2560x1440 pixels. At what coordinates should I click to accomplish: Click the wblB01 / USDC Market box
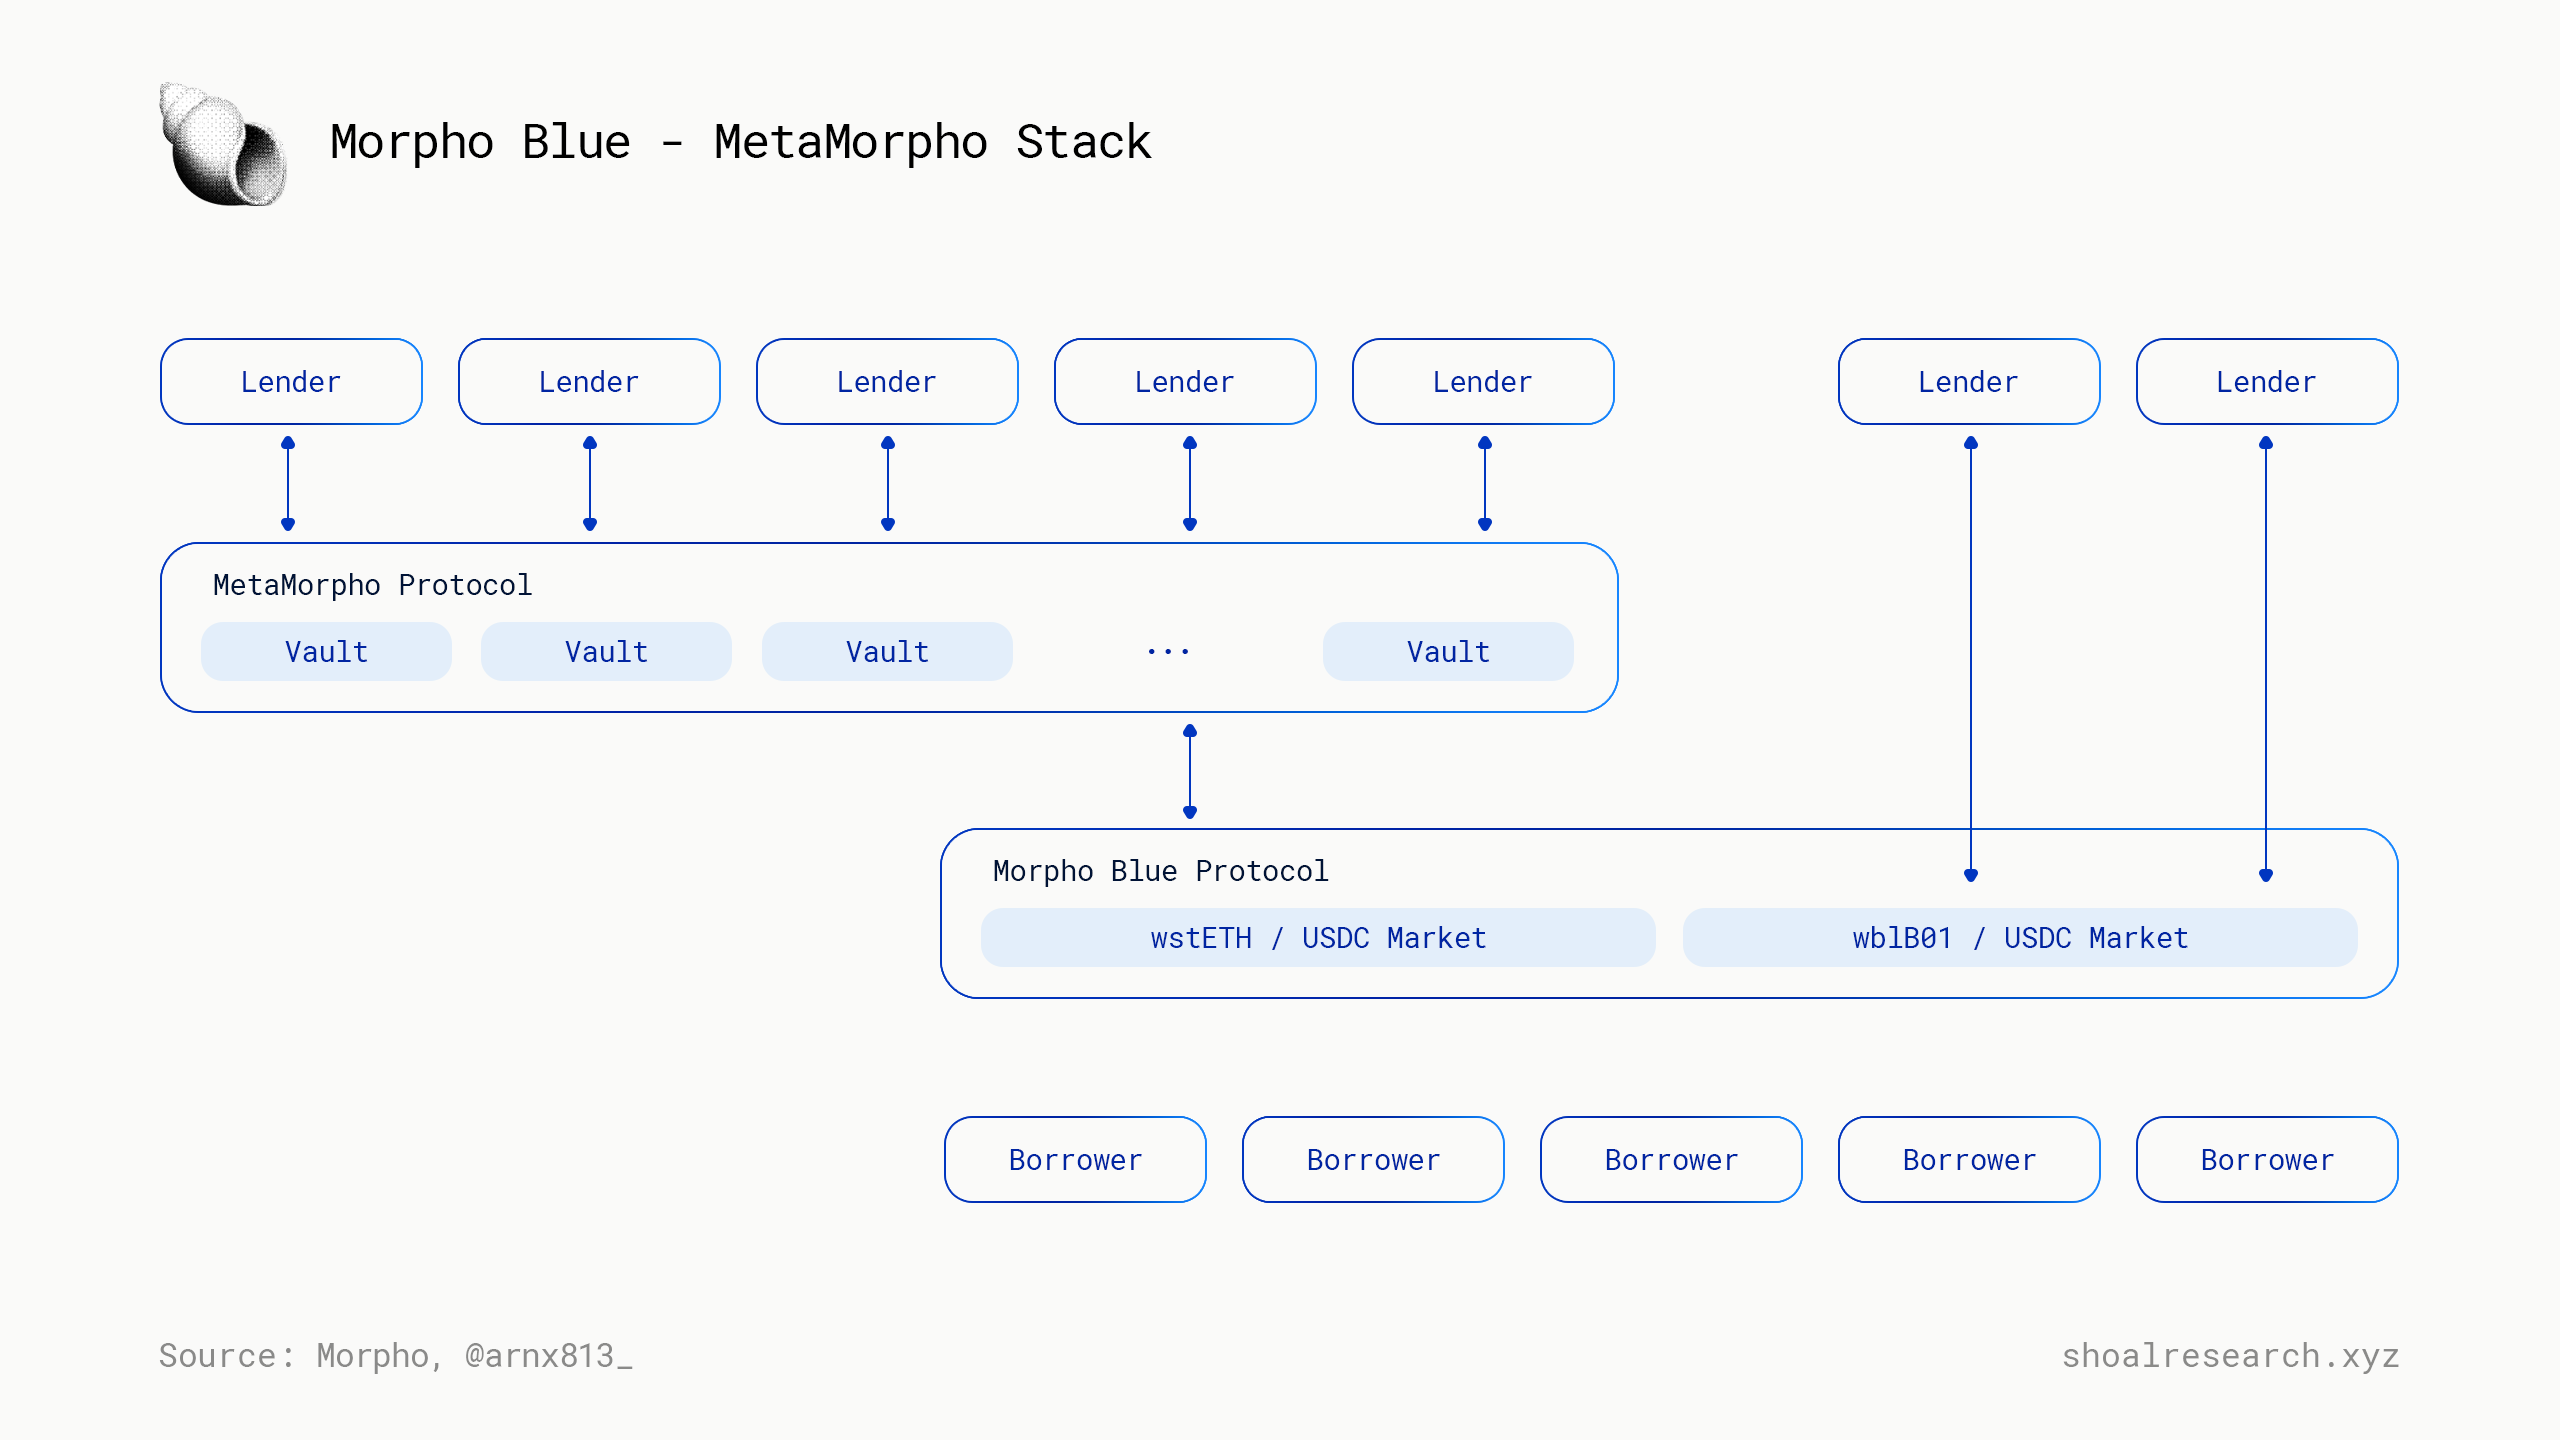coord(2020,938)
